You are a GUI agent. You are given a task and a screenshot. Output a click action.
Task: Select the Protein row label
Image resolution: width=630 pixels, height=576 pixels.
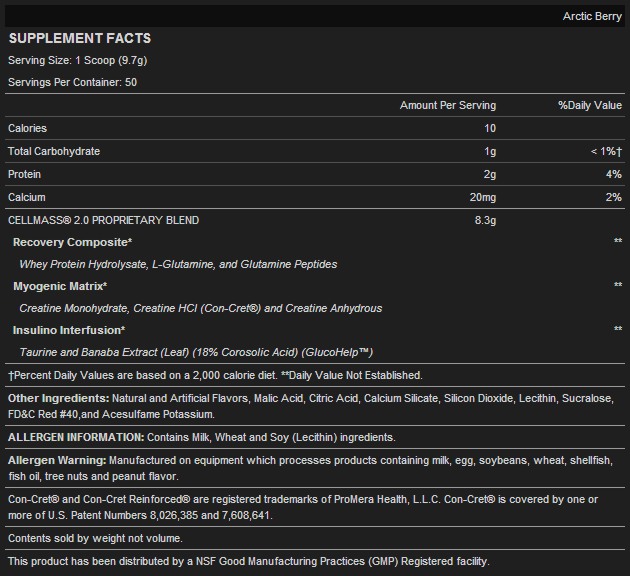(24, 174)
